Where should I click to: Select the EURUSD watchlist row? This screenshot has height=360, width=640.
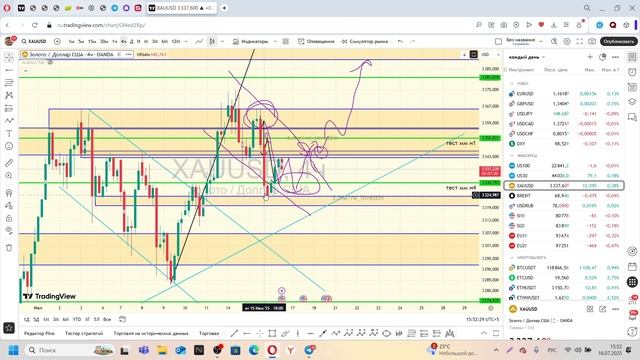pyautogui.click(x=564, y=93)
